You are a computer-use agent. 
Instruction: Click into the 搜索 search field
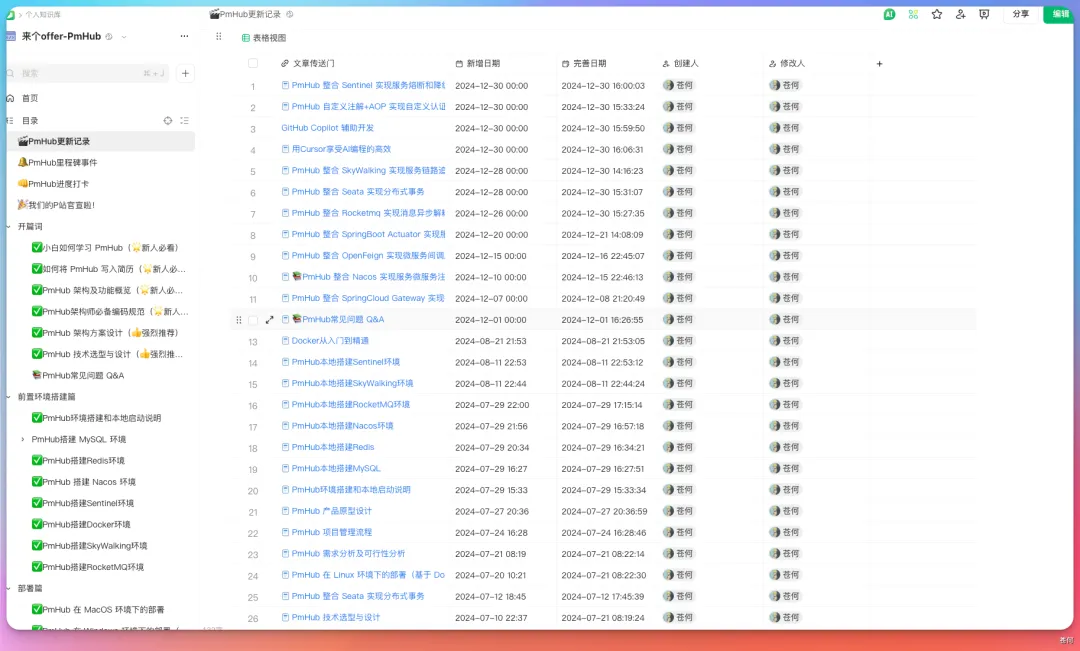point(80,73)
